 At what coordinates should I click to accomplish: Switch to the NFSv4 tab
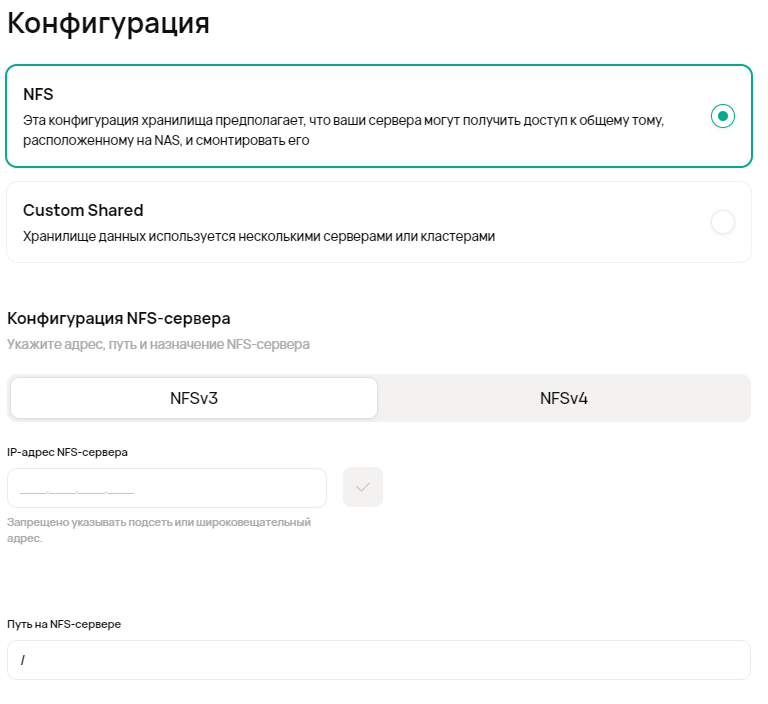[x=563, y=398]
